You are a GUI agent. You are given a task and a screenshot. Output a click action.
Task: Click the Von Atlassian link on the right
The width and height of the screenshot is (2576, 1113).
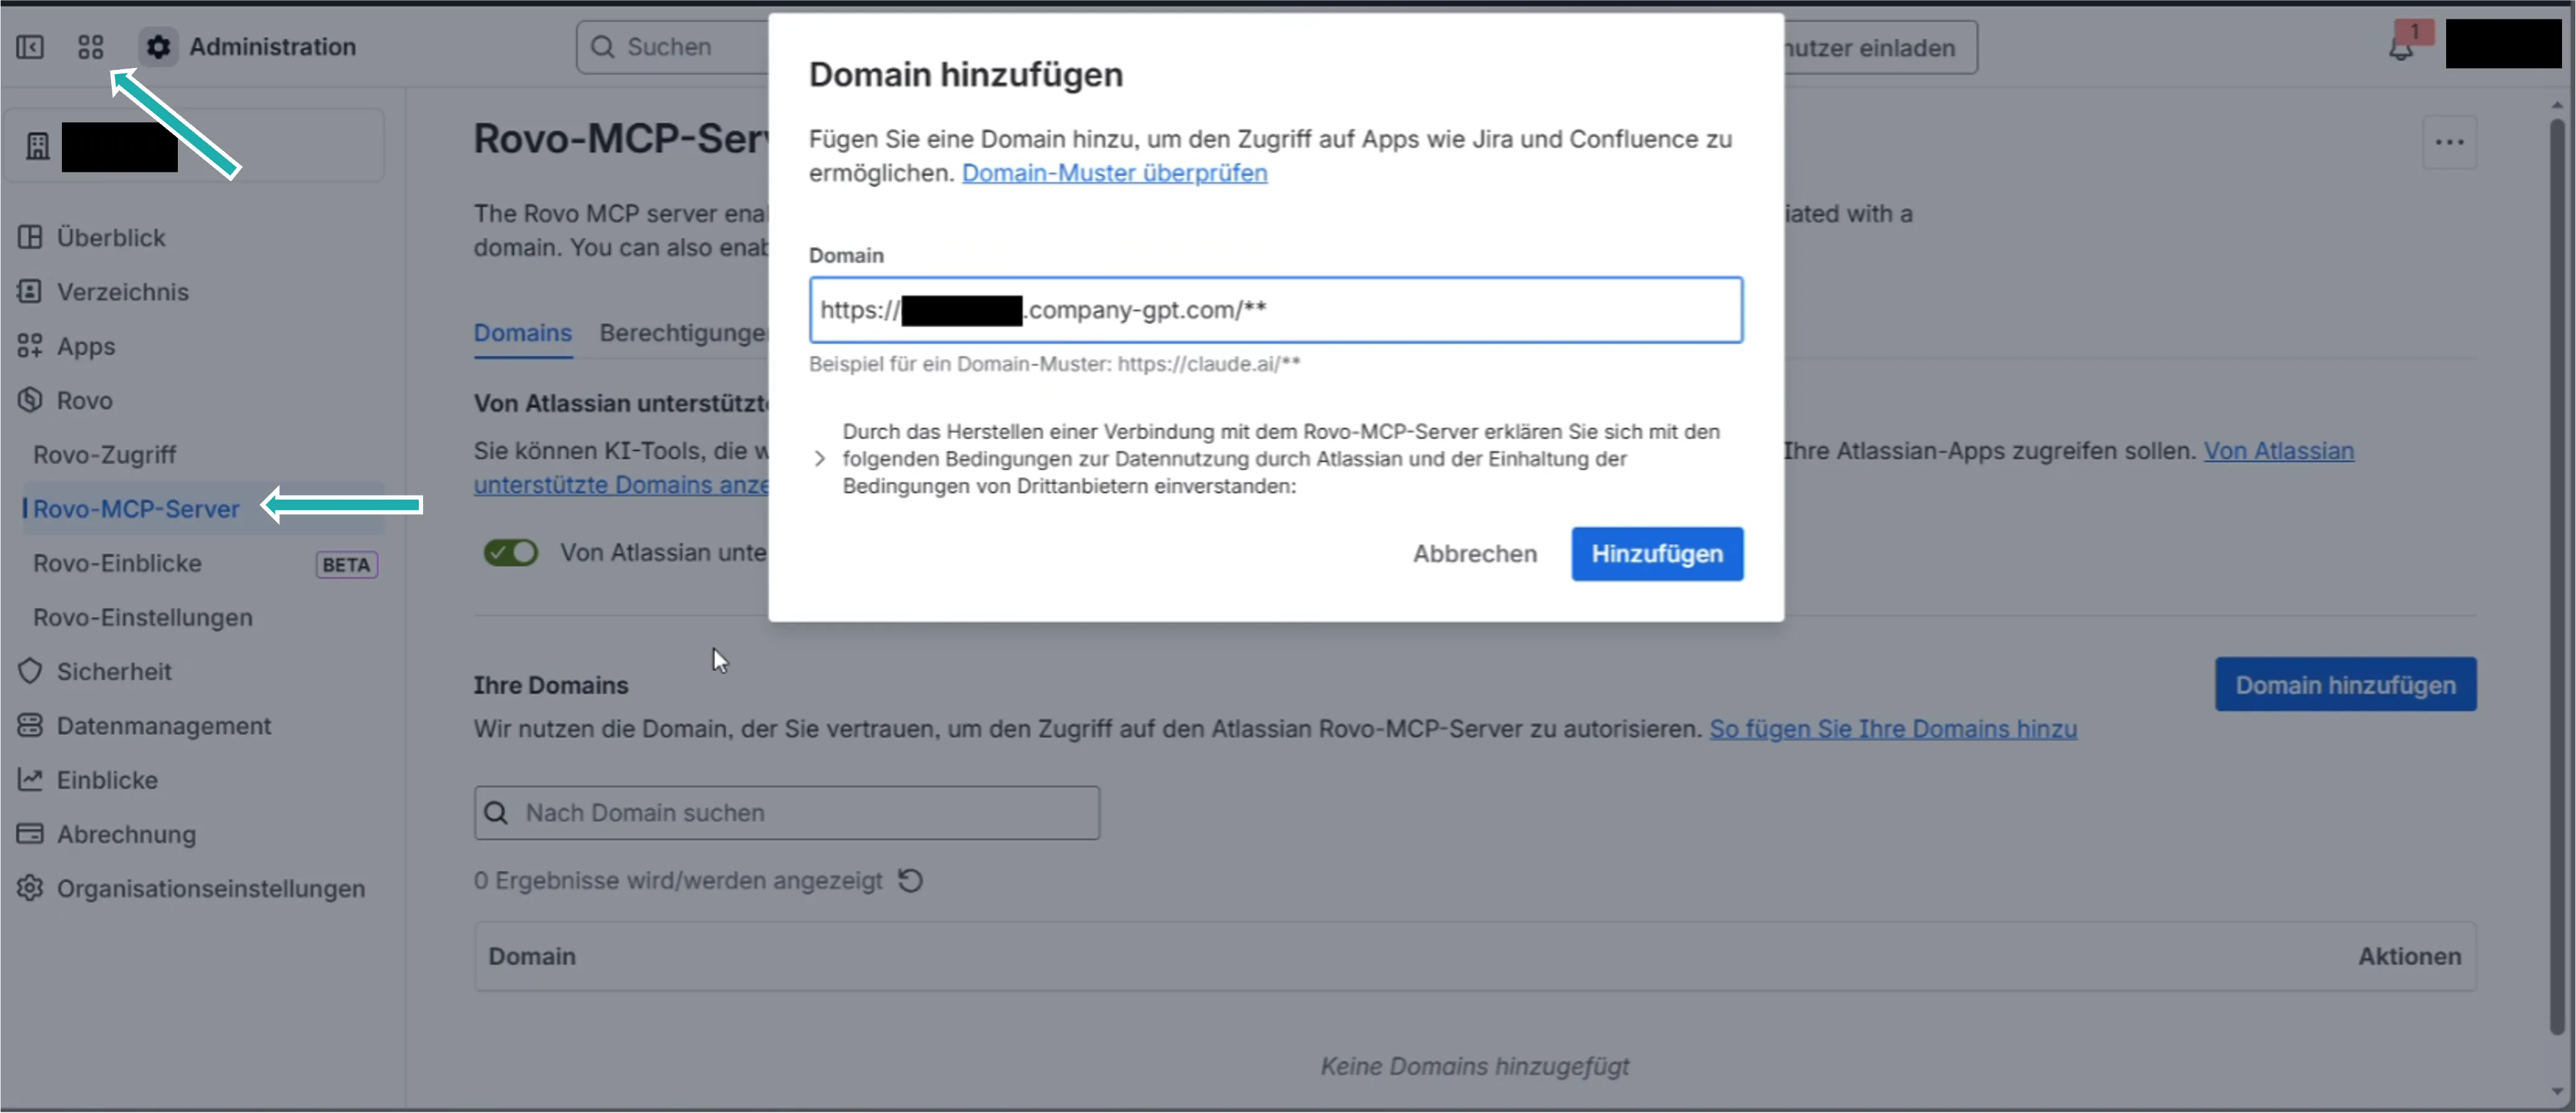2279,450
